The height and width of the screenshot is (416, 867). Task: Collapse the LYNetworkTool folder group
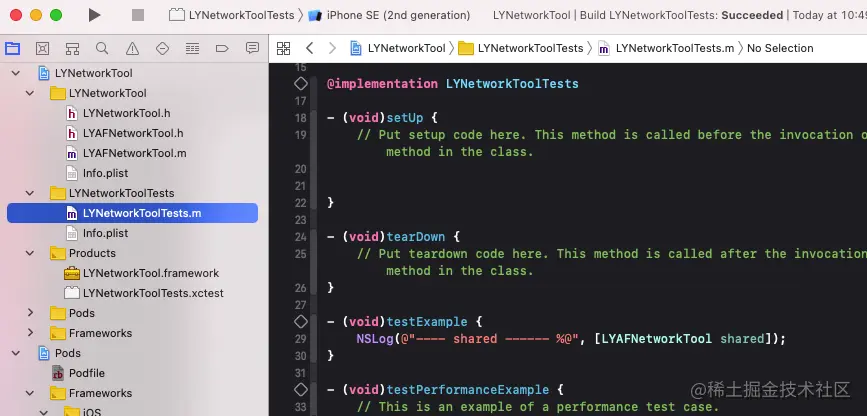coord(30,93)
